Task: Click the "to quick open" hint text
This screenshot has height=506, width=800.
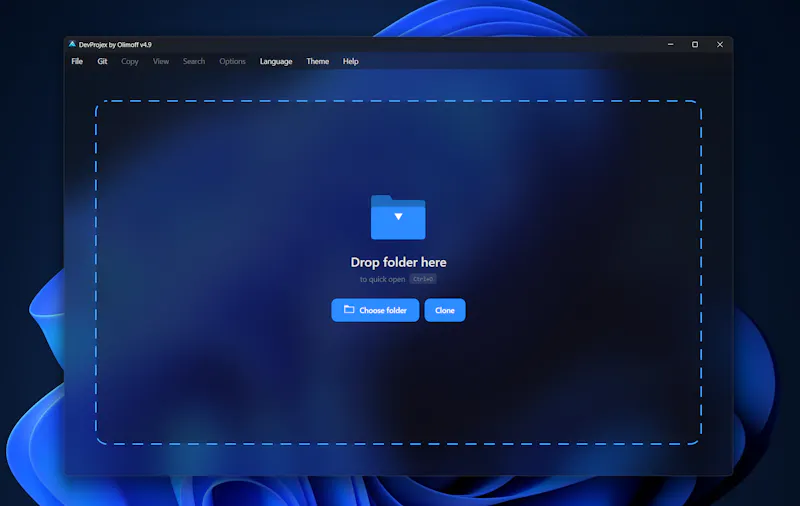Action: 382,279
